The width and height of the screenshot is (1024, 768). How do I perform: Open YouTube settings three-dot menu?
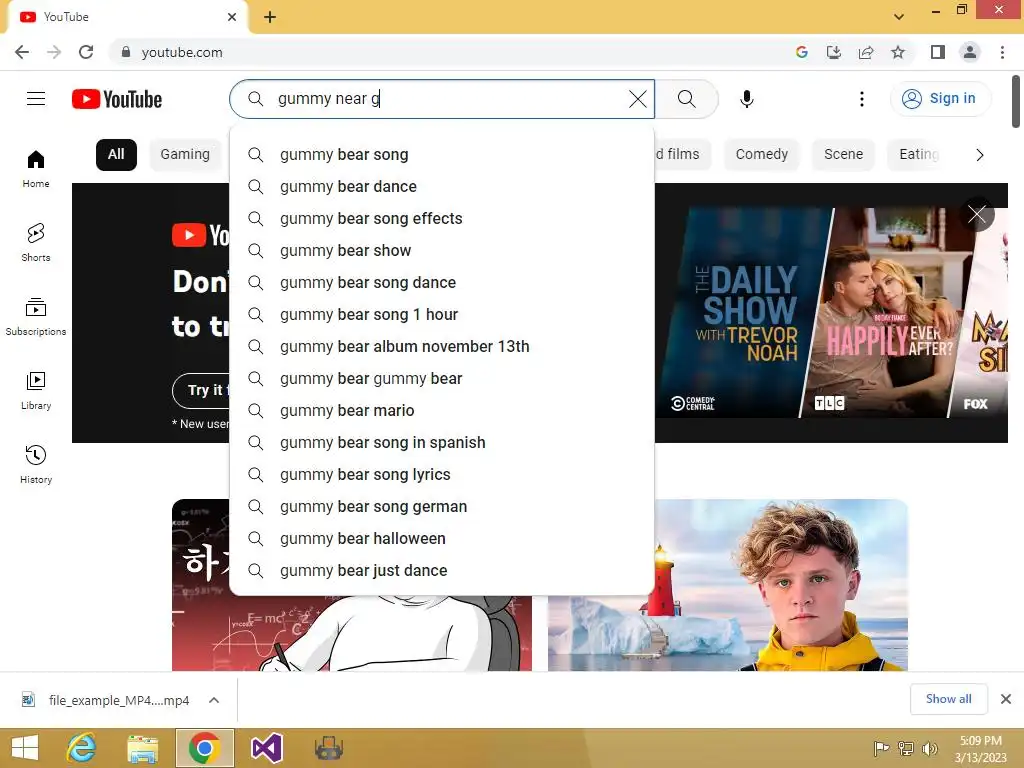861,99
